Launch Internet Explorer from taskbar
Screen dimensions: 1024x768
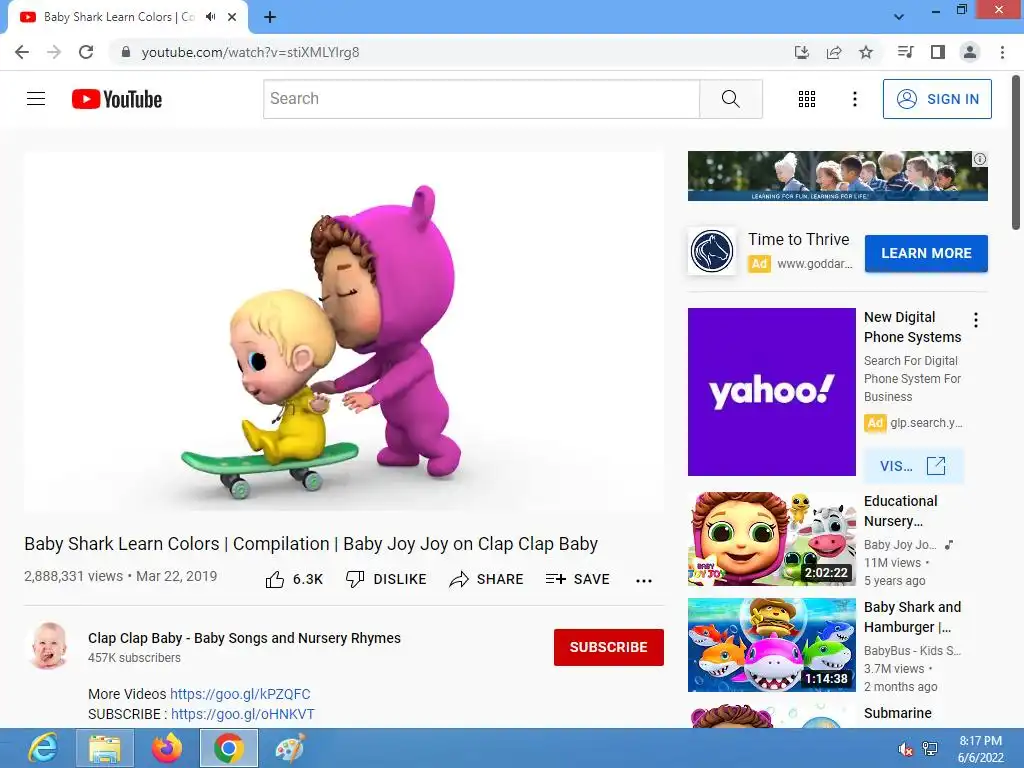click(43, 748)
